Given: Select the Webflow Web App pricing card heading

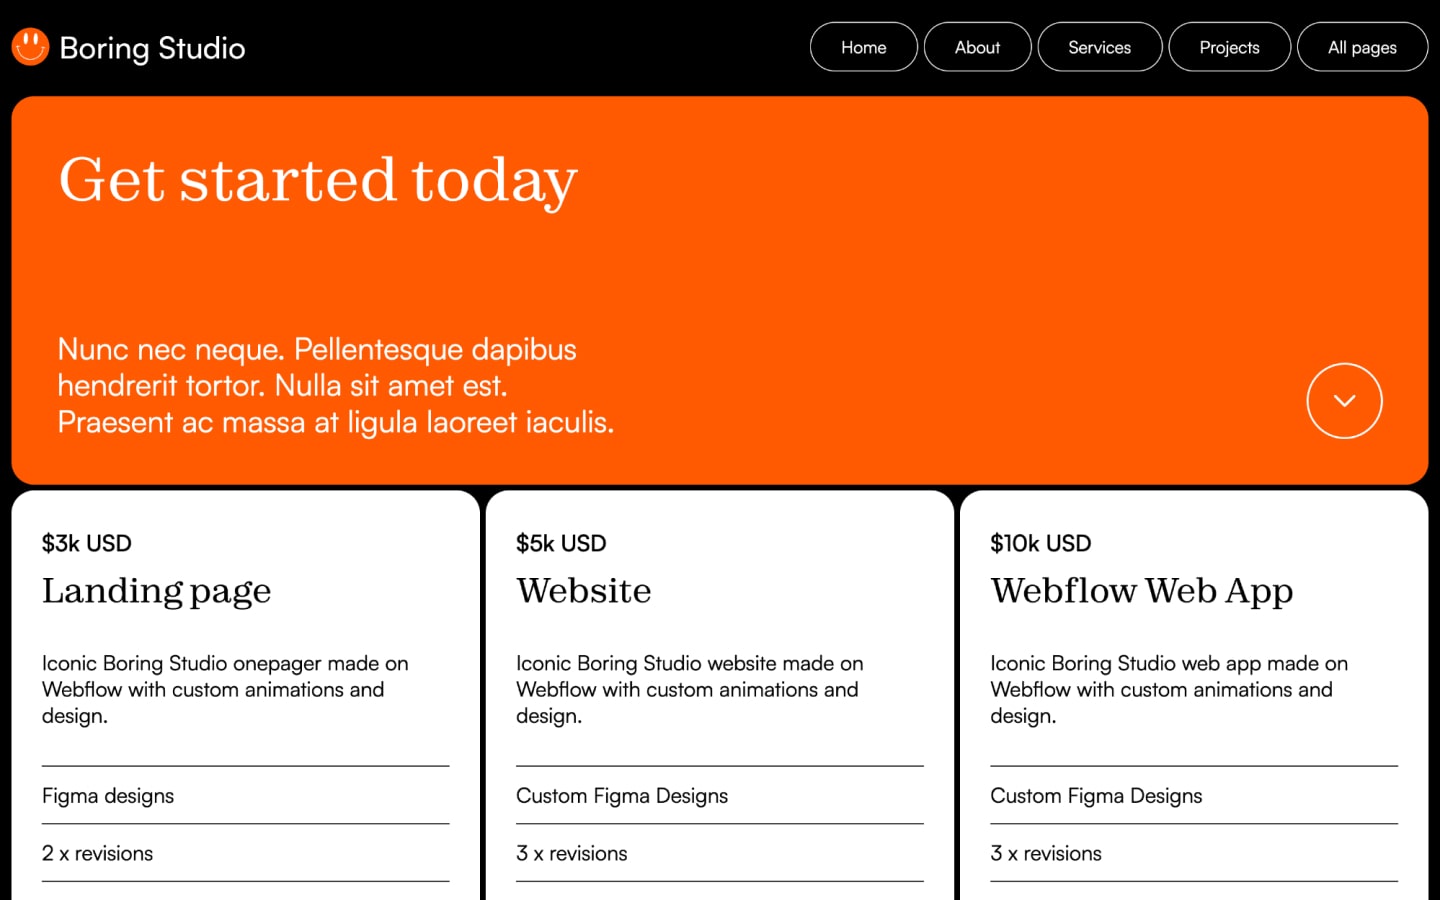Looking at the screenshot, I should pos(1141,591).
